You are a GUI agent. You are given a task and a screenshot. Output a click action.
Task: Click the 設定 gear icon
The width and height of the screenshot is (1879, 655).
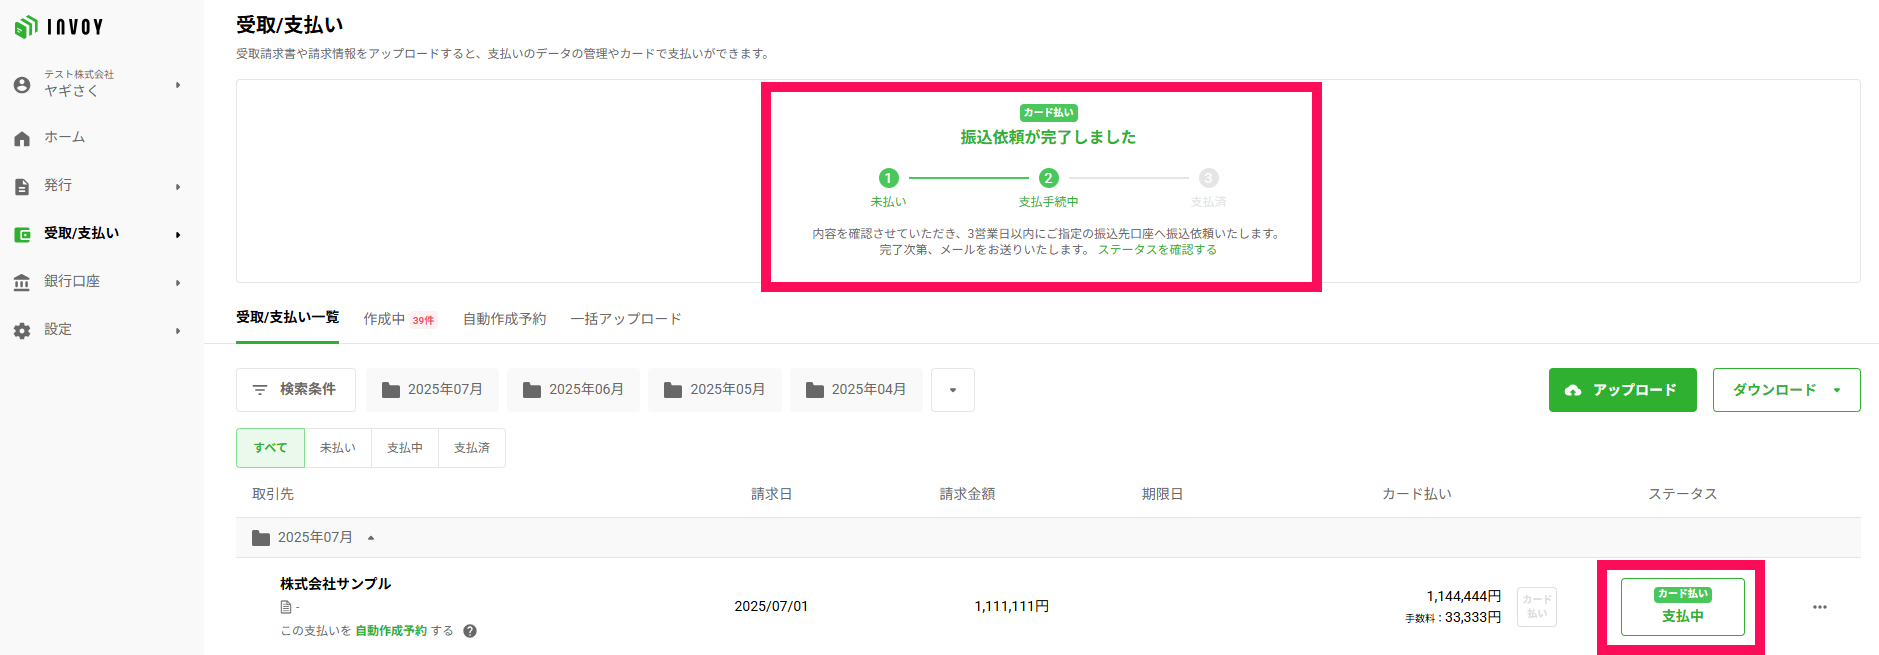(22, 331)
